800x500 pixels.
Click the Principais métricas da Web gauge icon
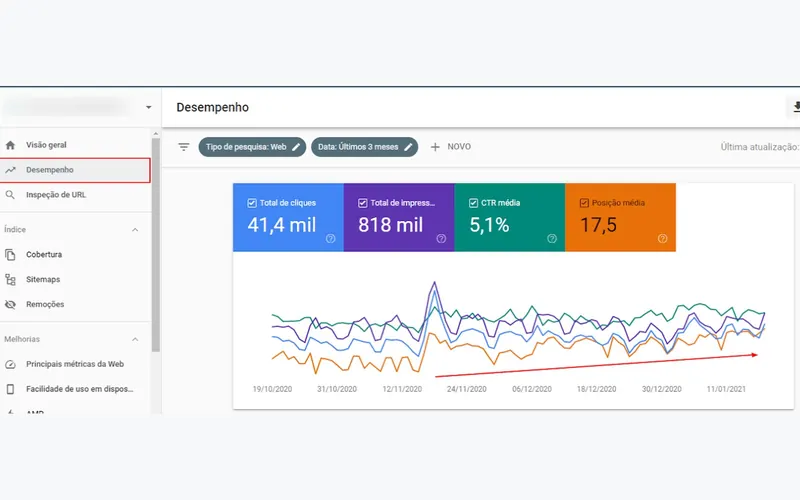pos(10,364)
